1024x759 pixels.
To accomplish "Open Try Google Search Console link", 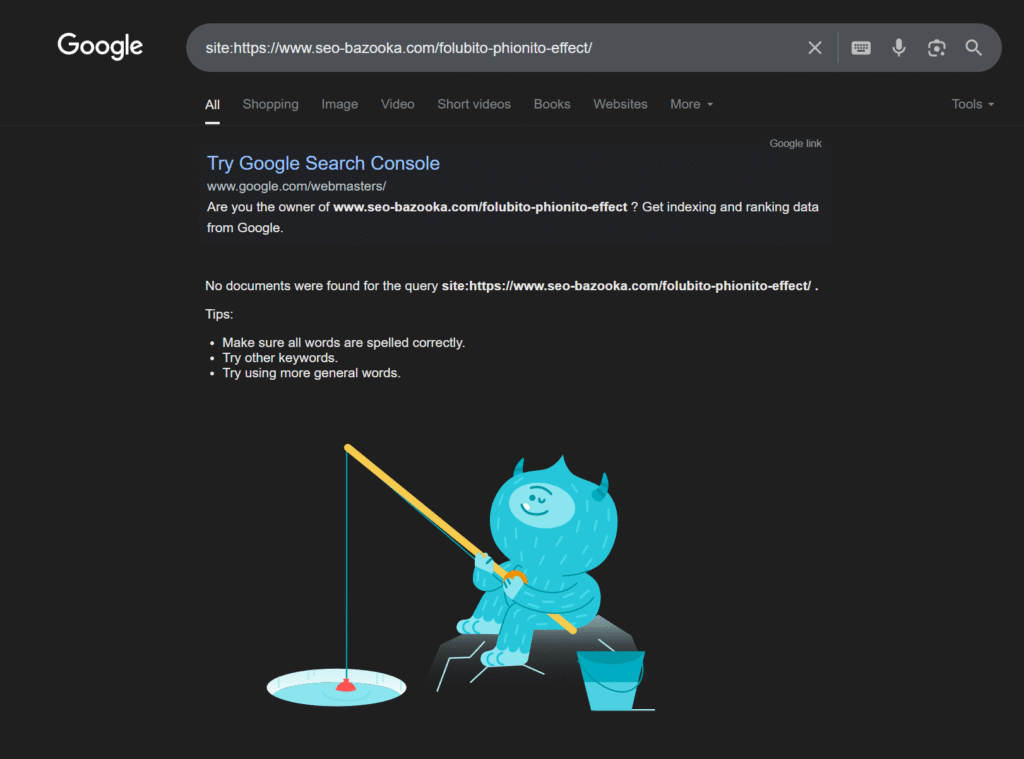I will coord(323,163).
